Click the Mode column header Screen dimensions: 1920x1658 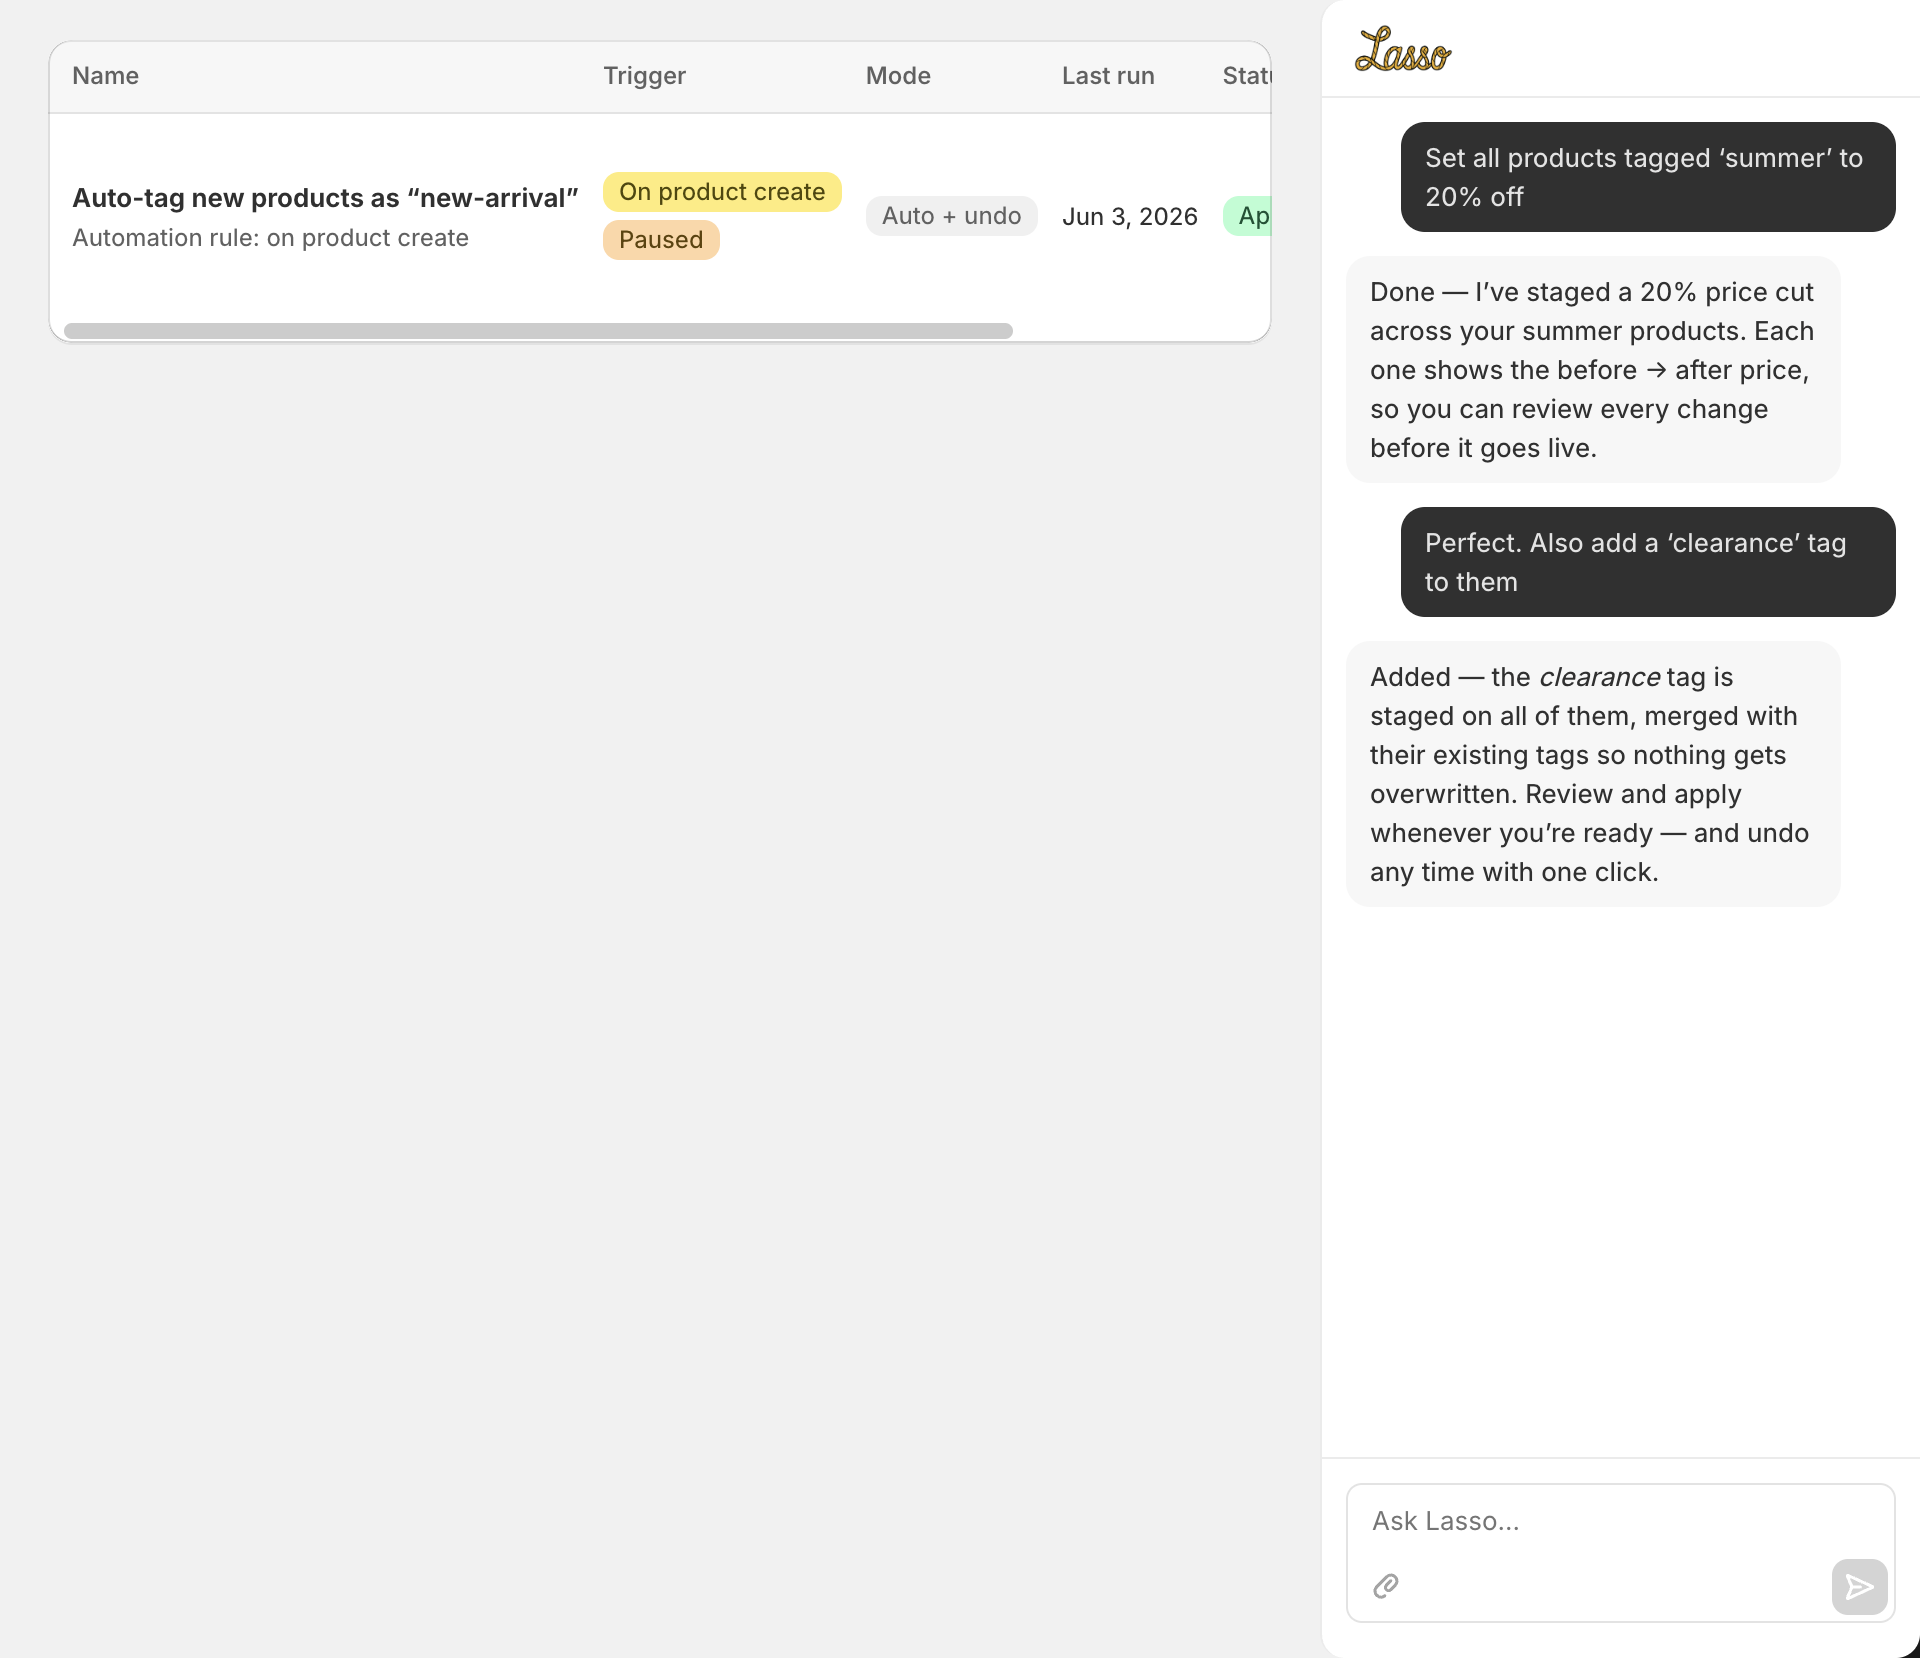coord(898,76)
